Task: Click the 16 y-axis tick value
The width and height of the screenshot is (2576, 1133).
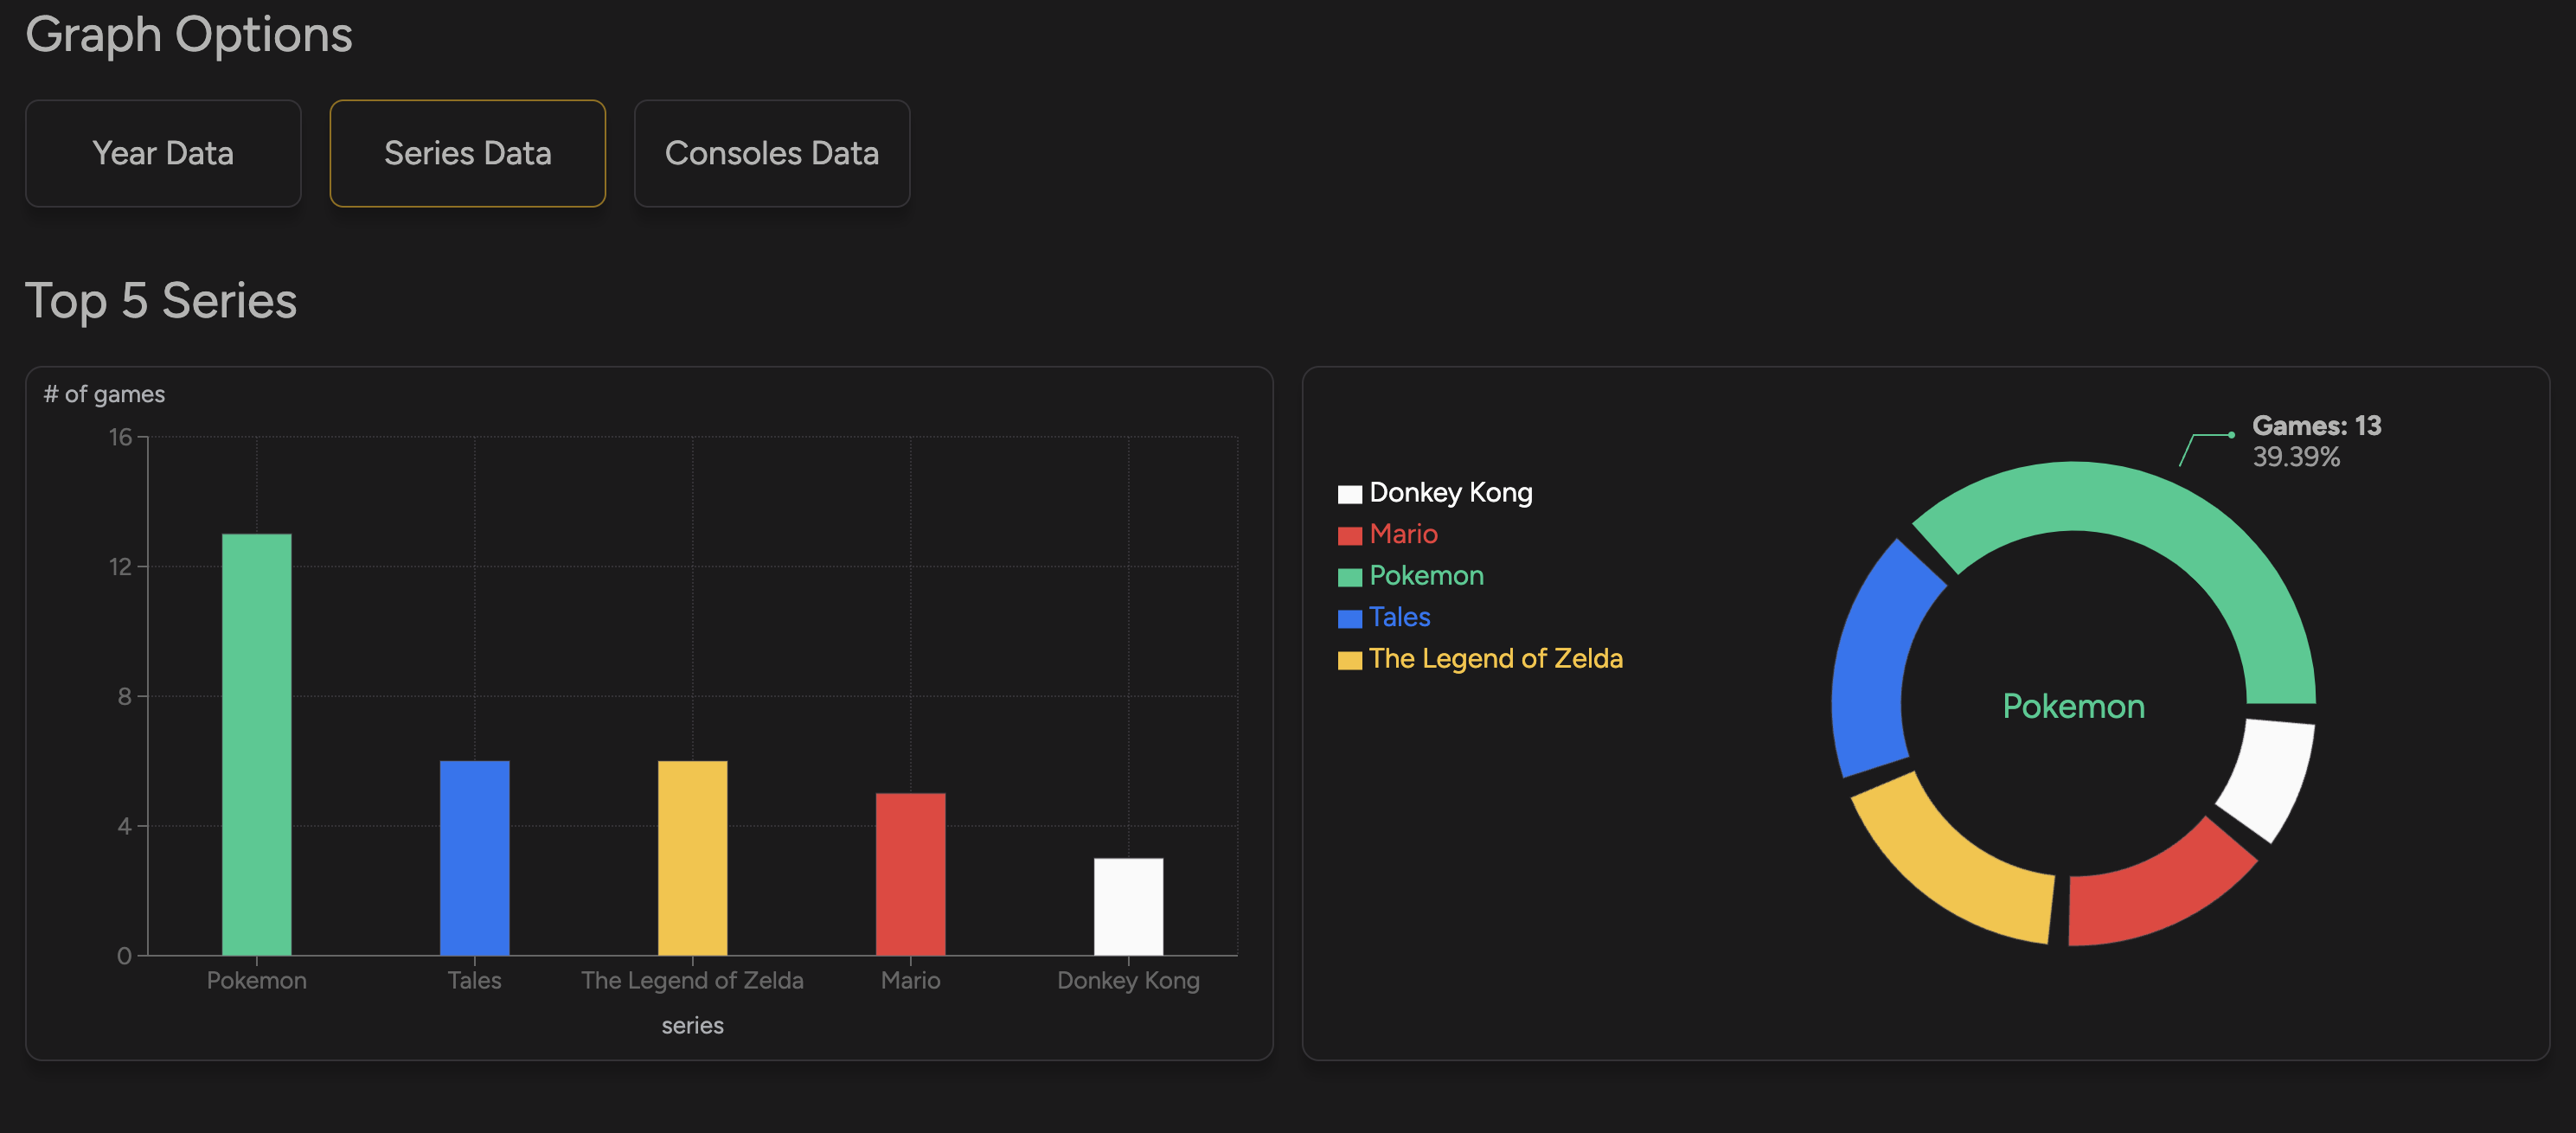Action: point(120,437)
